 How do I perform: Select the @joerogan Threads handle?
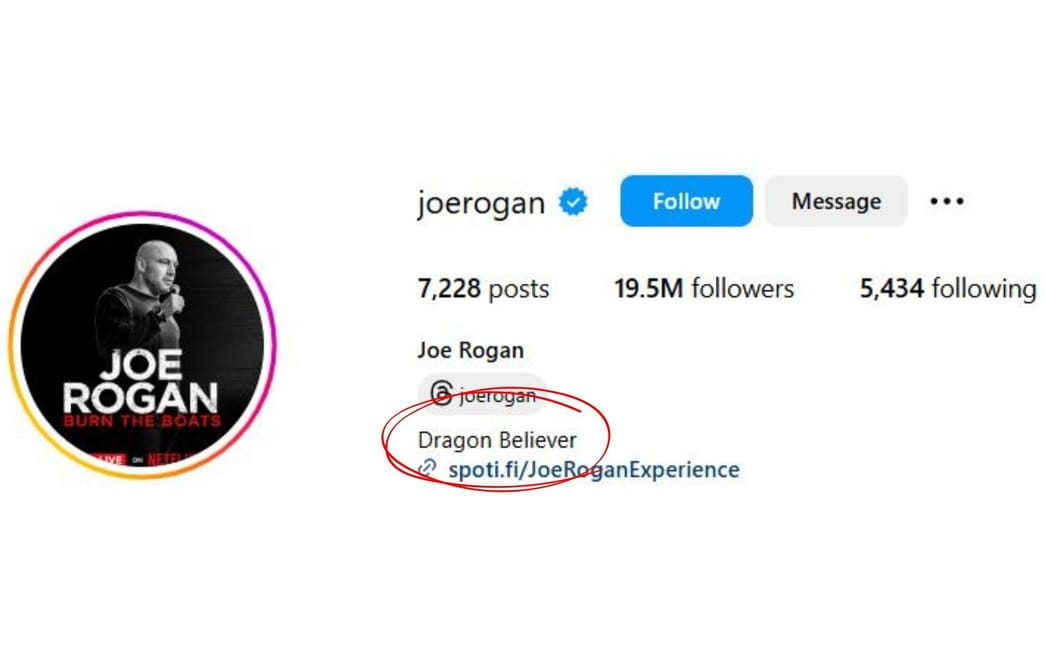490,394
